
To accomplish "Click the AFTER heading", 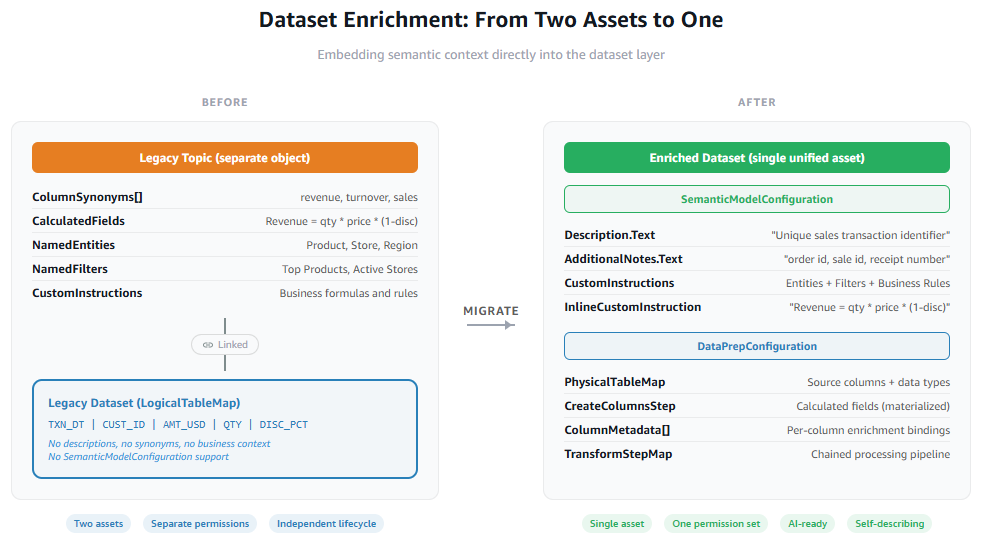I will click(756, 102).
